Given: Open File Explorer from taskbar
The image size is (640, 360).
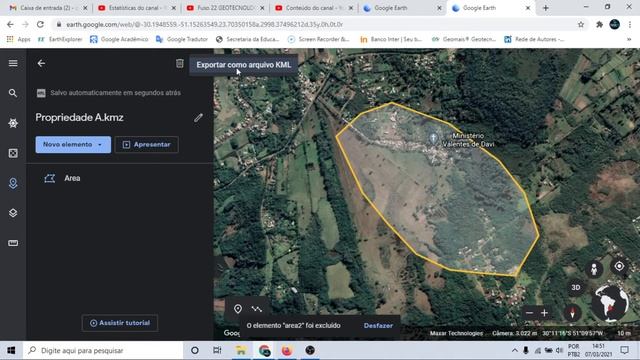Looking at the screenshot, I should click(241, 350).
